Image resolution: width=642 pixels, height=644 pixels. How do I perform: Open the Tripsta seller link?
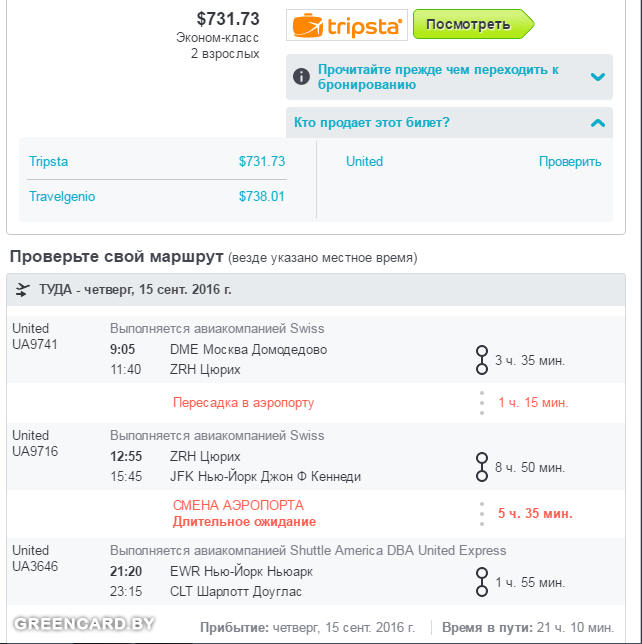point(49,161)
